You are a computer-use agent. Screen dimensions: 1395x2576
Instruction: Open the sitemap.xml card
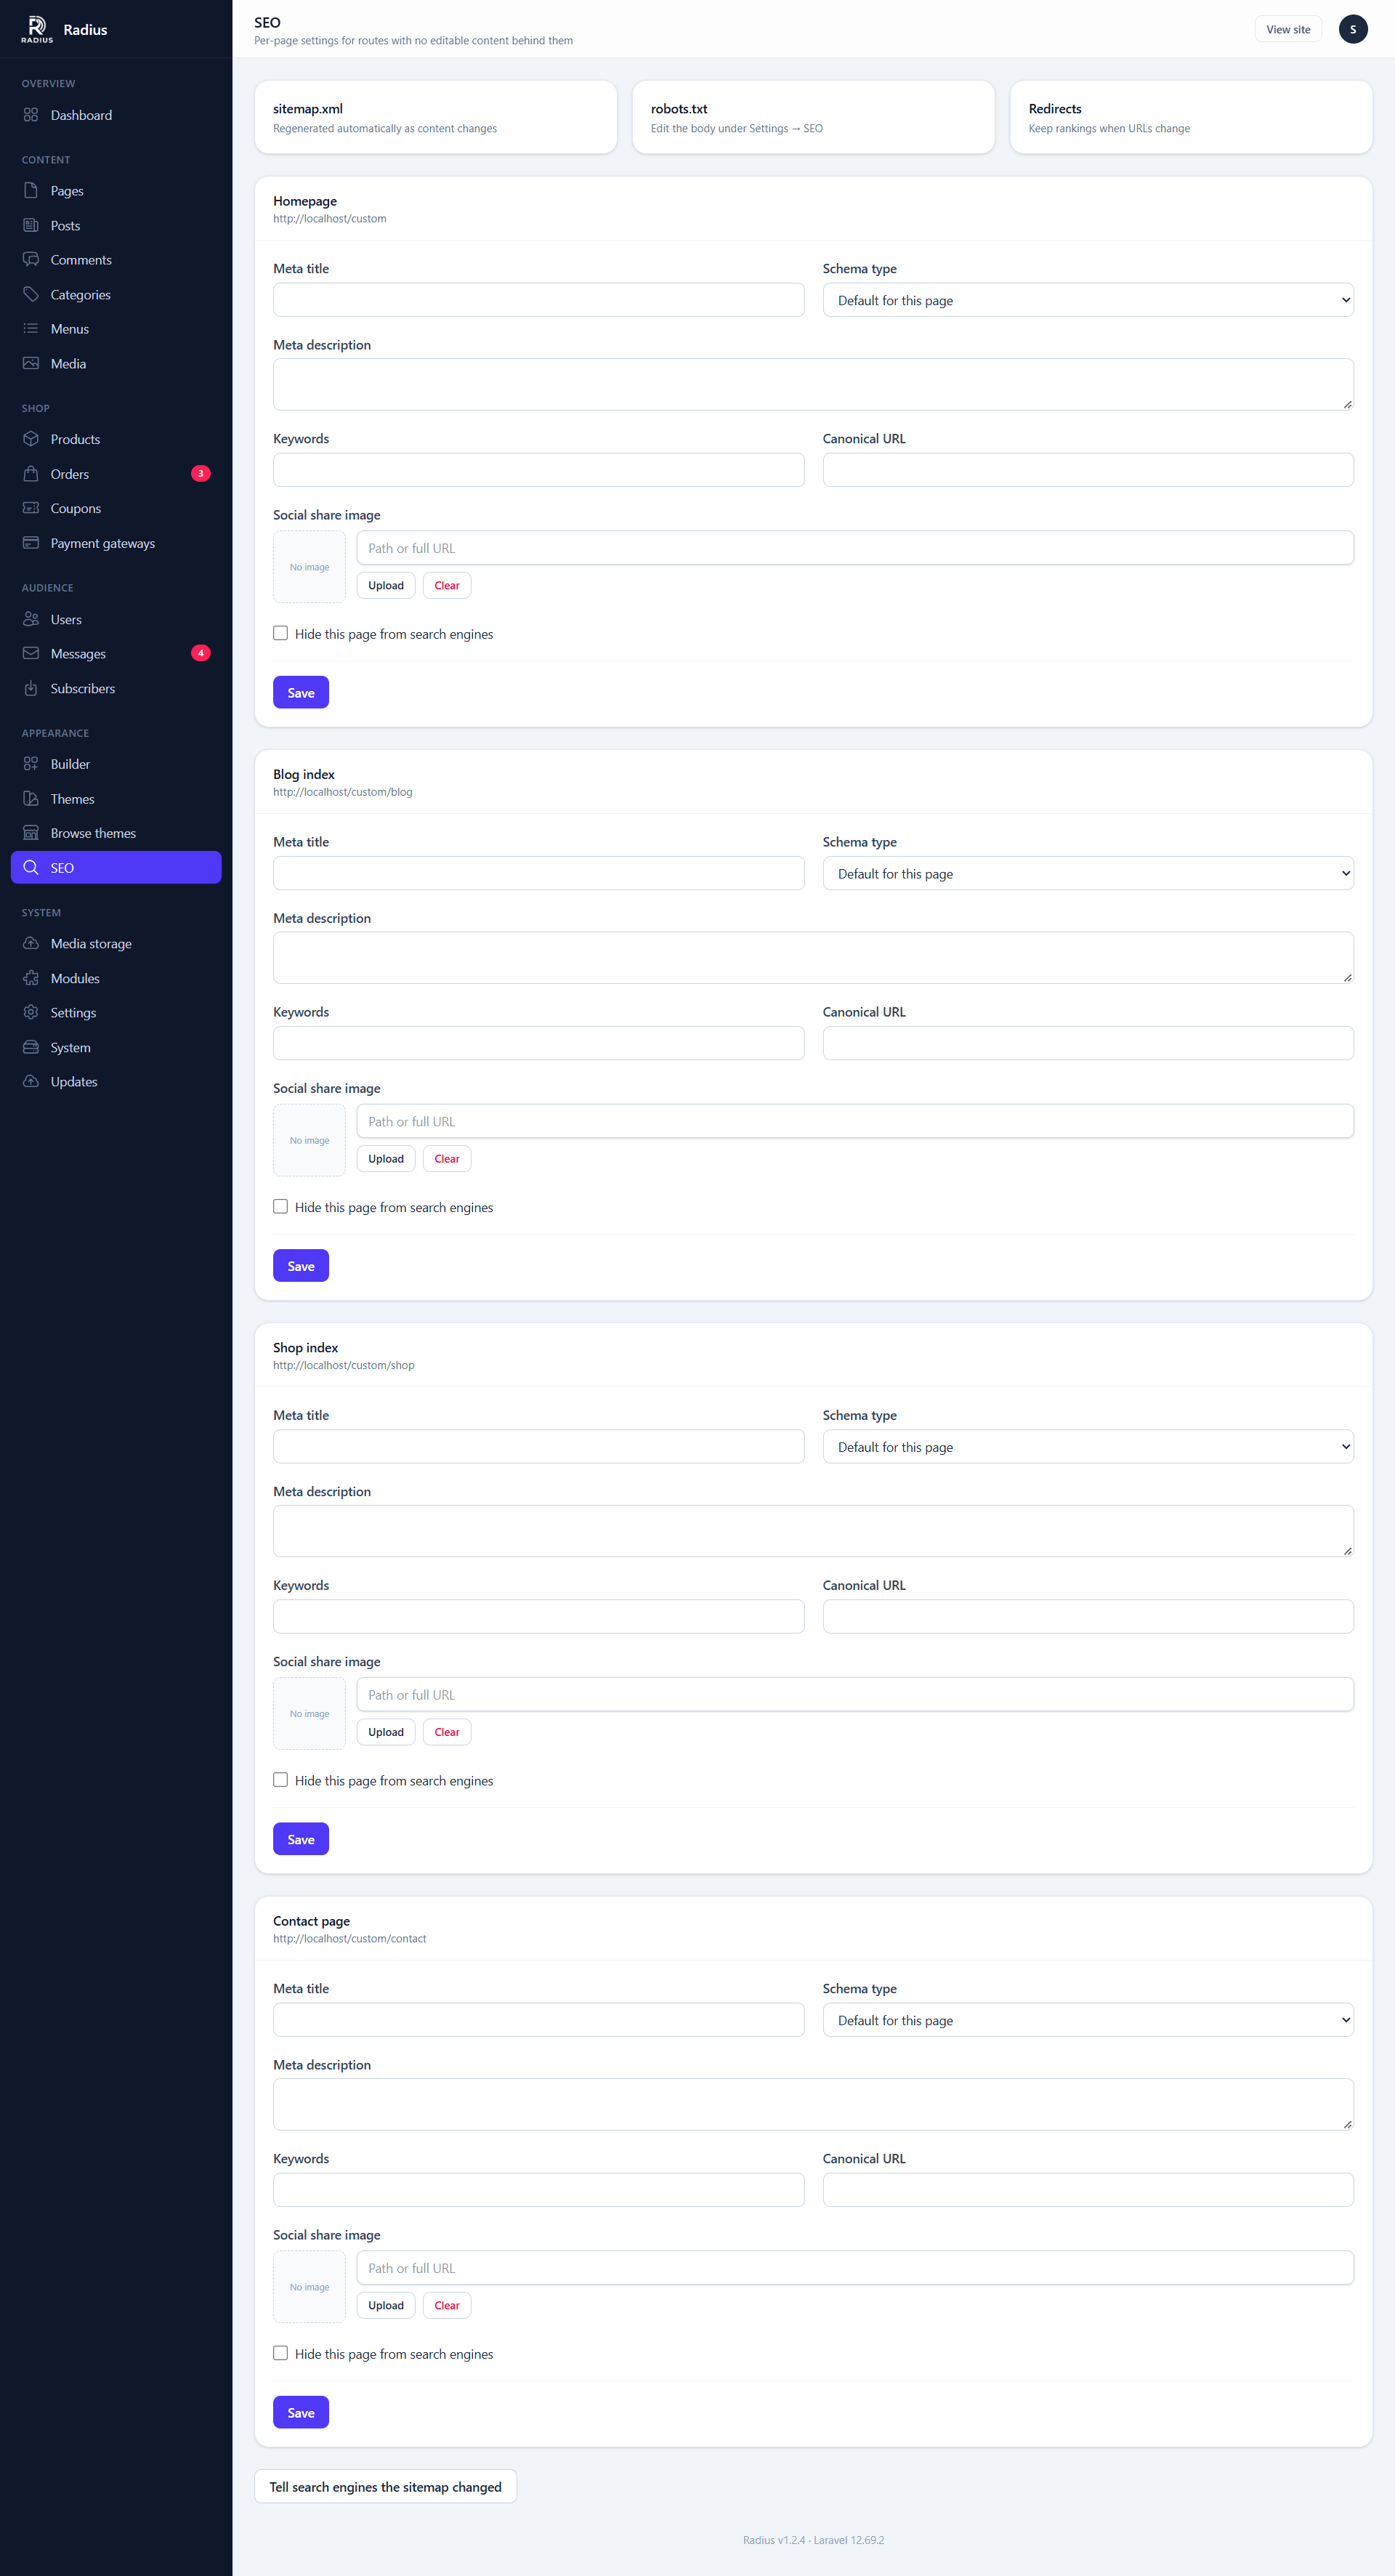436,117
